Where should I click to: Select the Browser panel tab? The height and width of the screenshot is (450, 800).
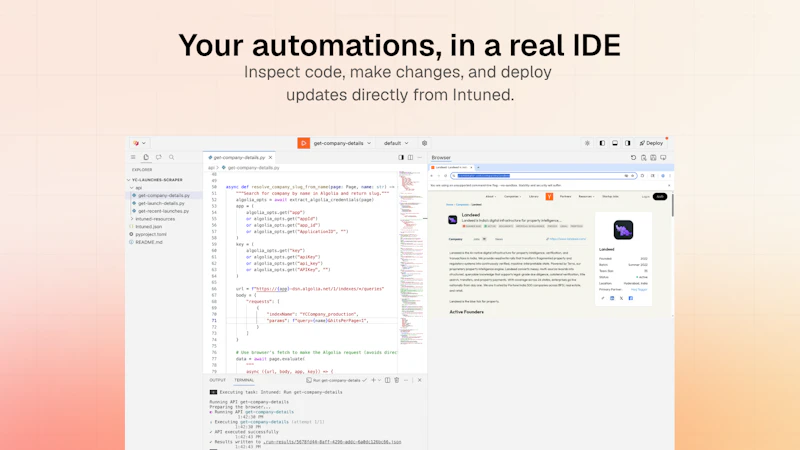pyautogui.click(x=441, y=158)
